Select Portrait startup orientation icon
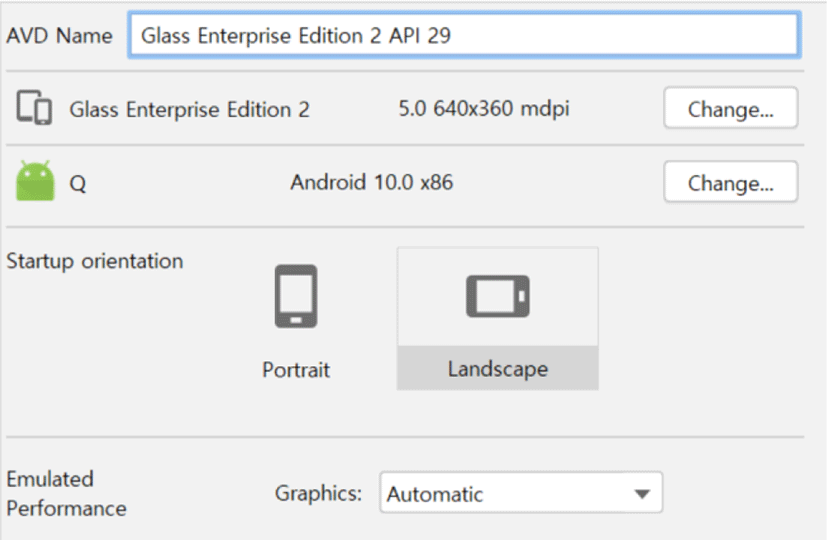The image size is (827, 540). pos(296,296)
